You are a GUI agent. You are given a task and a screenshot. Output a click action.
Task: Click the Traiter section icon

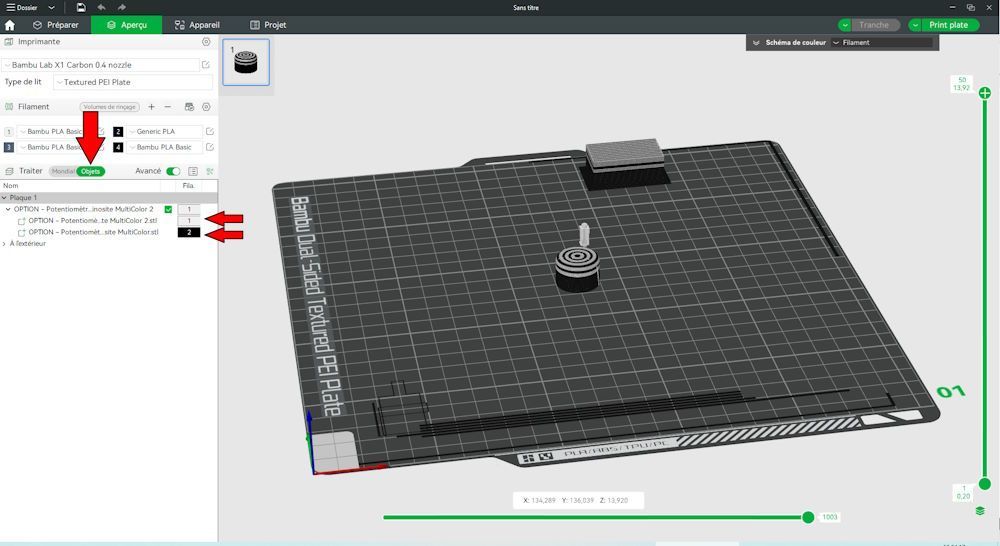click(x=9, y=171)
